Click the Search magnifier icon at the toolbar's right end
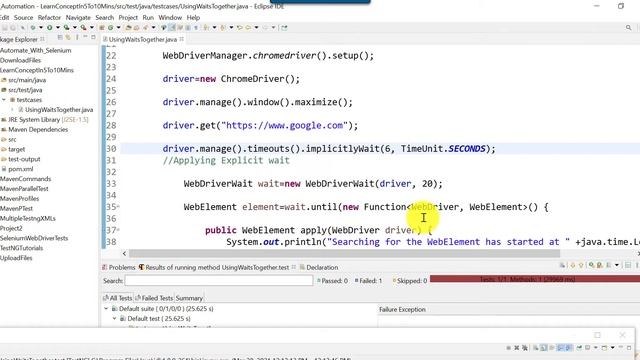This screenshot has width=640, height=360. (x=629, y=27)
